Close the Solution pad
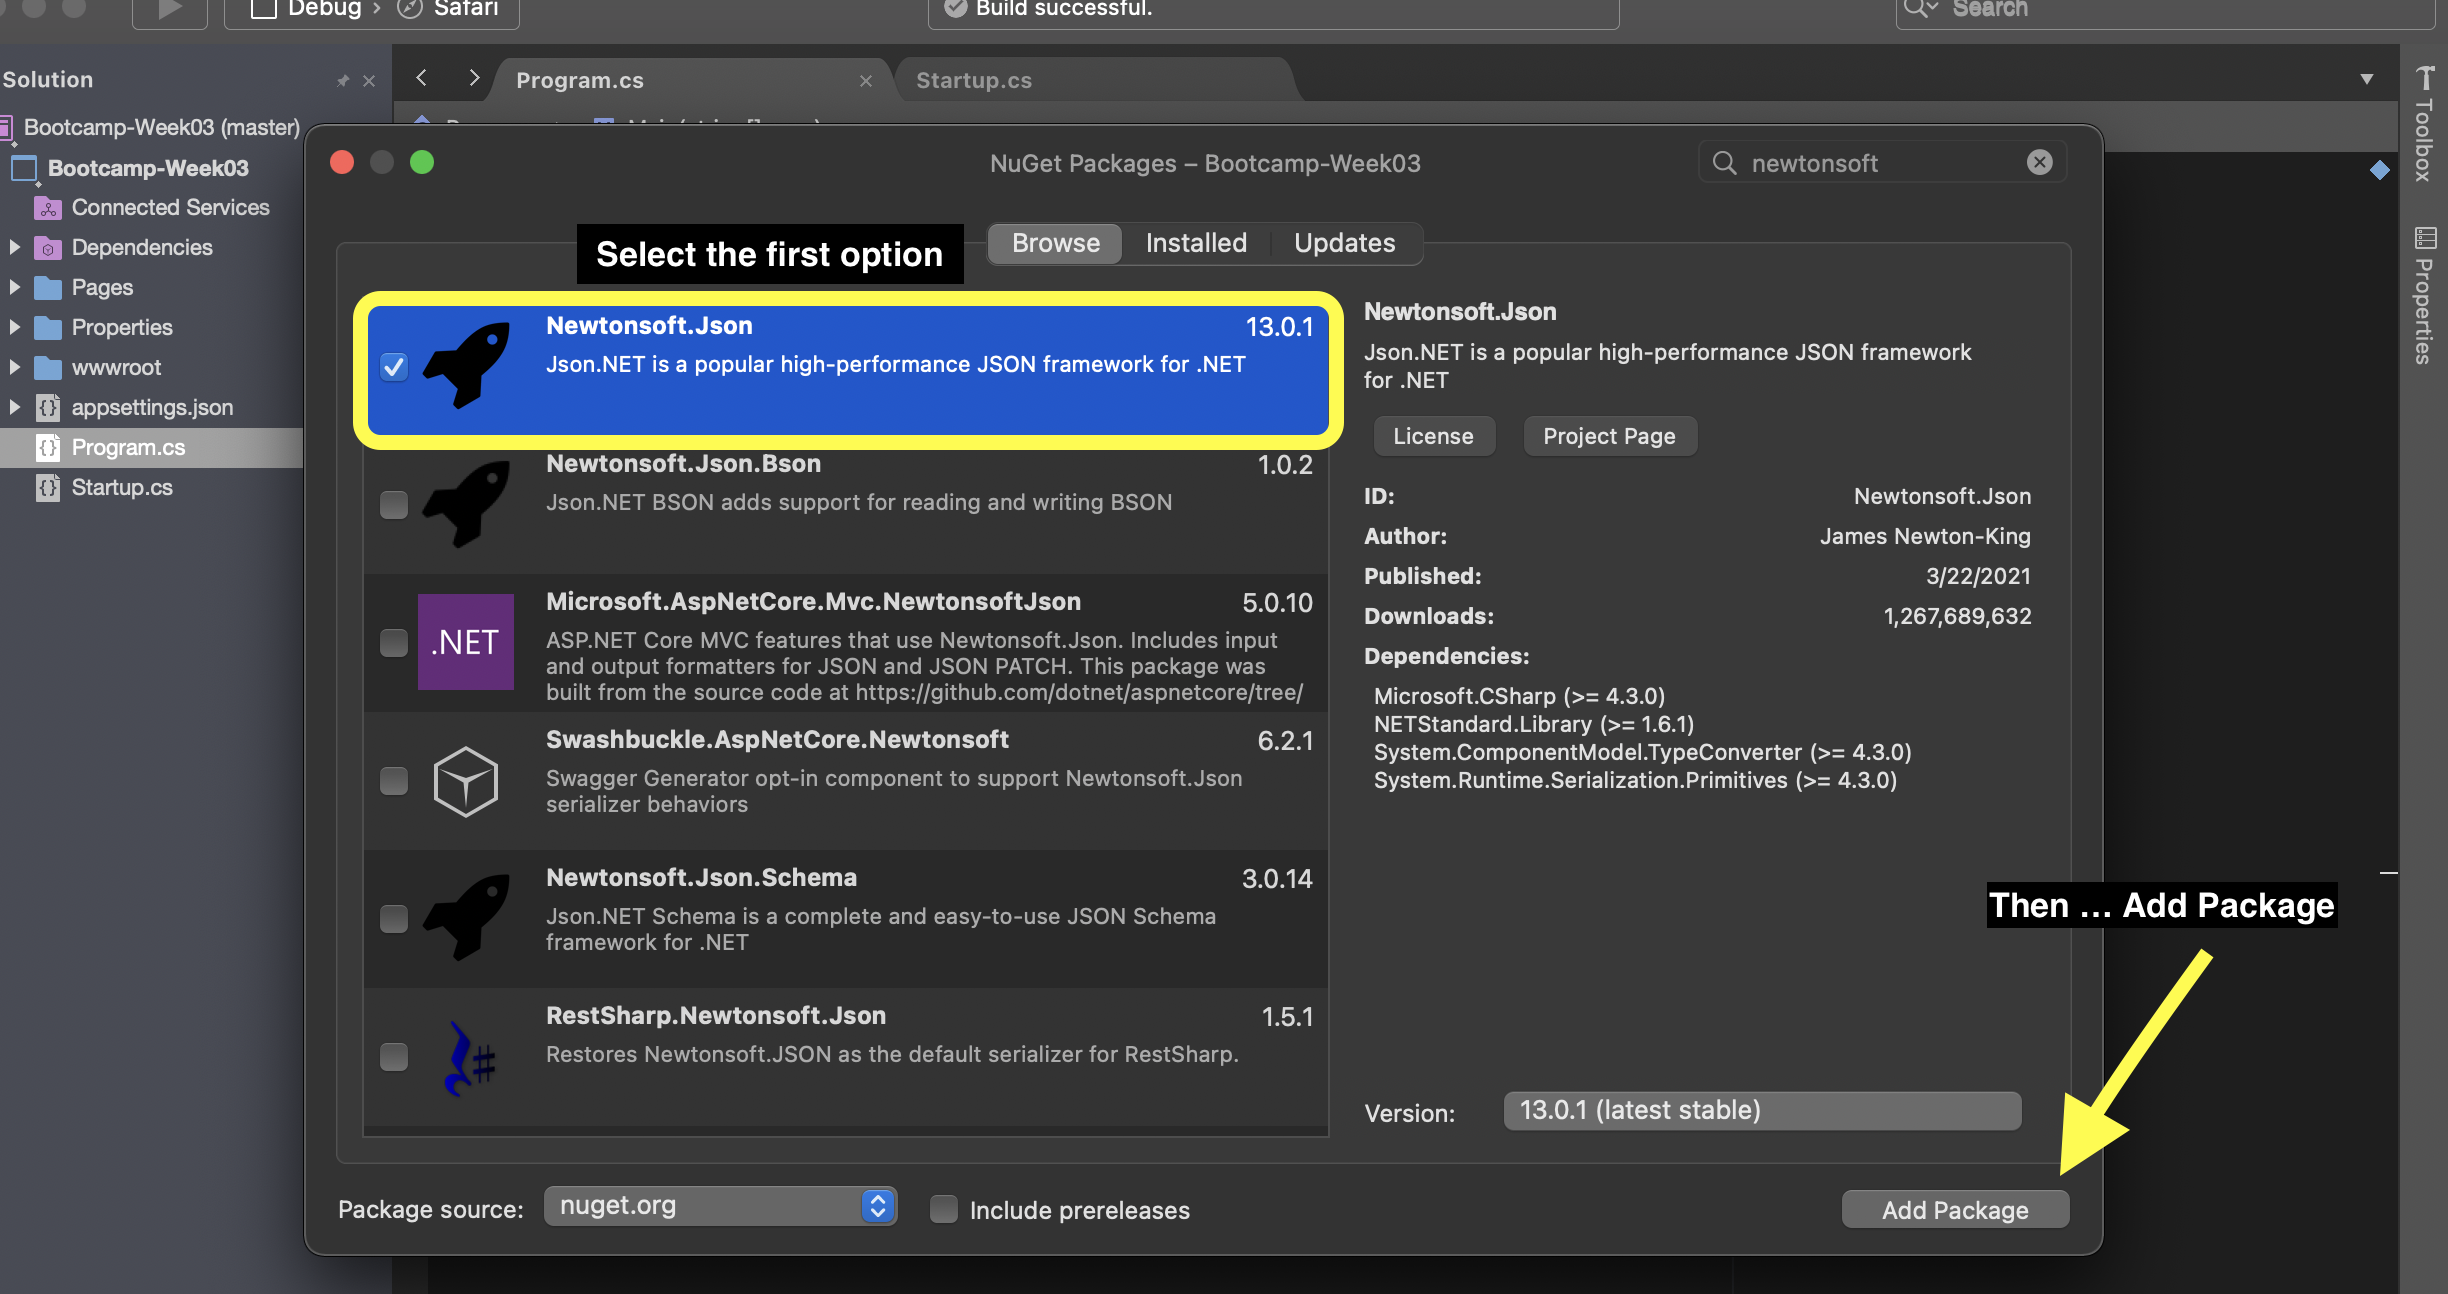 click(369, 81)
